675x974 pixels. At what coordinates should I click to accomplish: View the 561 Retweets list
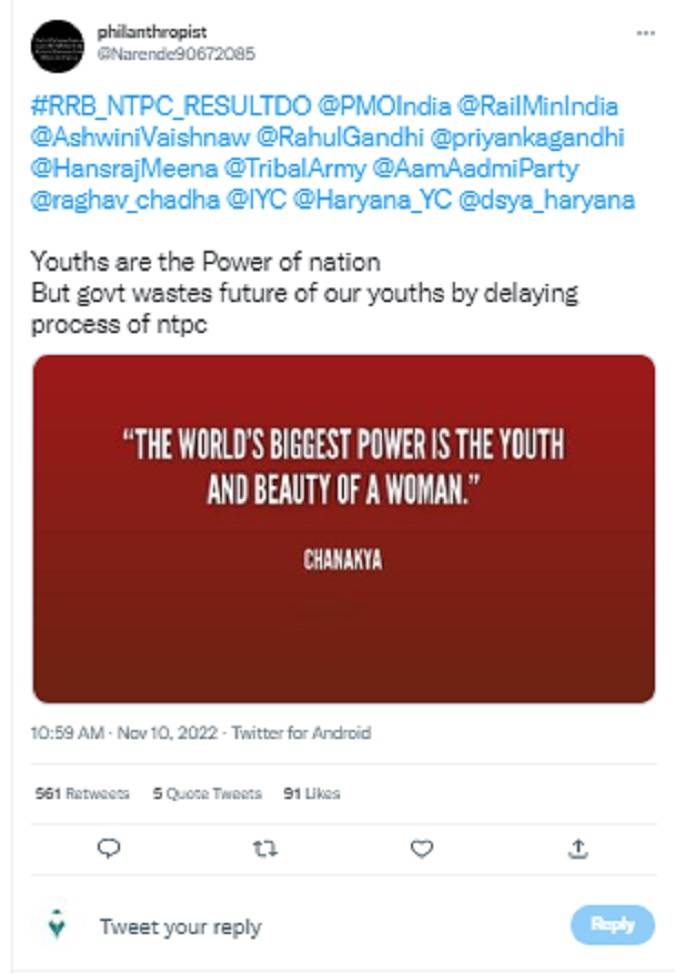coord(82,793)
